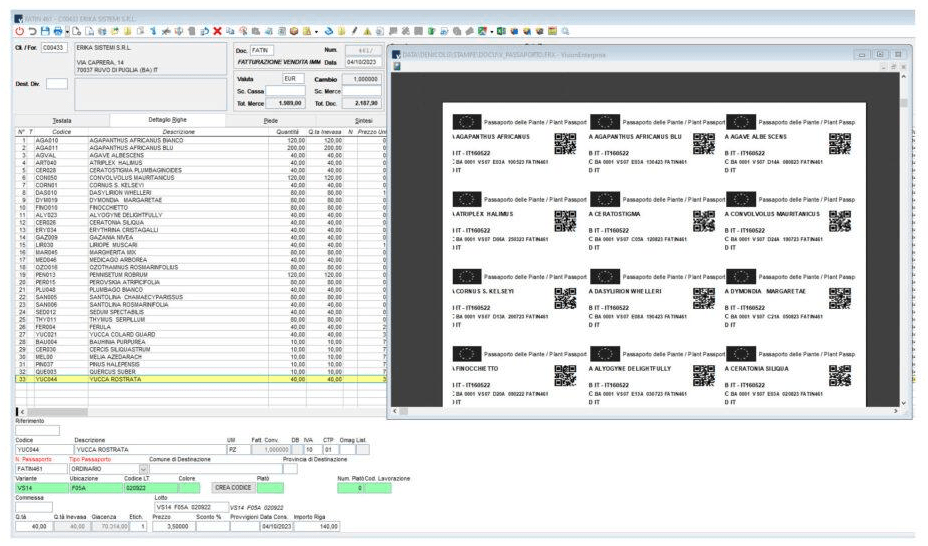Click the Etich. field showing 1
Image resolution: width=928 pixels, height=546 pixels.
138,526
